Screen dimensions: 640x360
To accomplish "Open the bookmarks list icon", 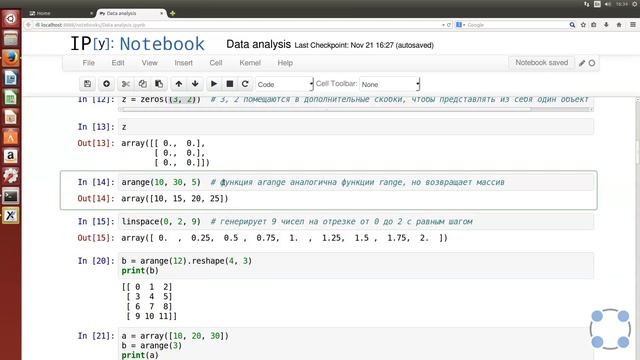I will point(594,25).
